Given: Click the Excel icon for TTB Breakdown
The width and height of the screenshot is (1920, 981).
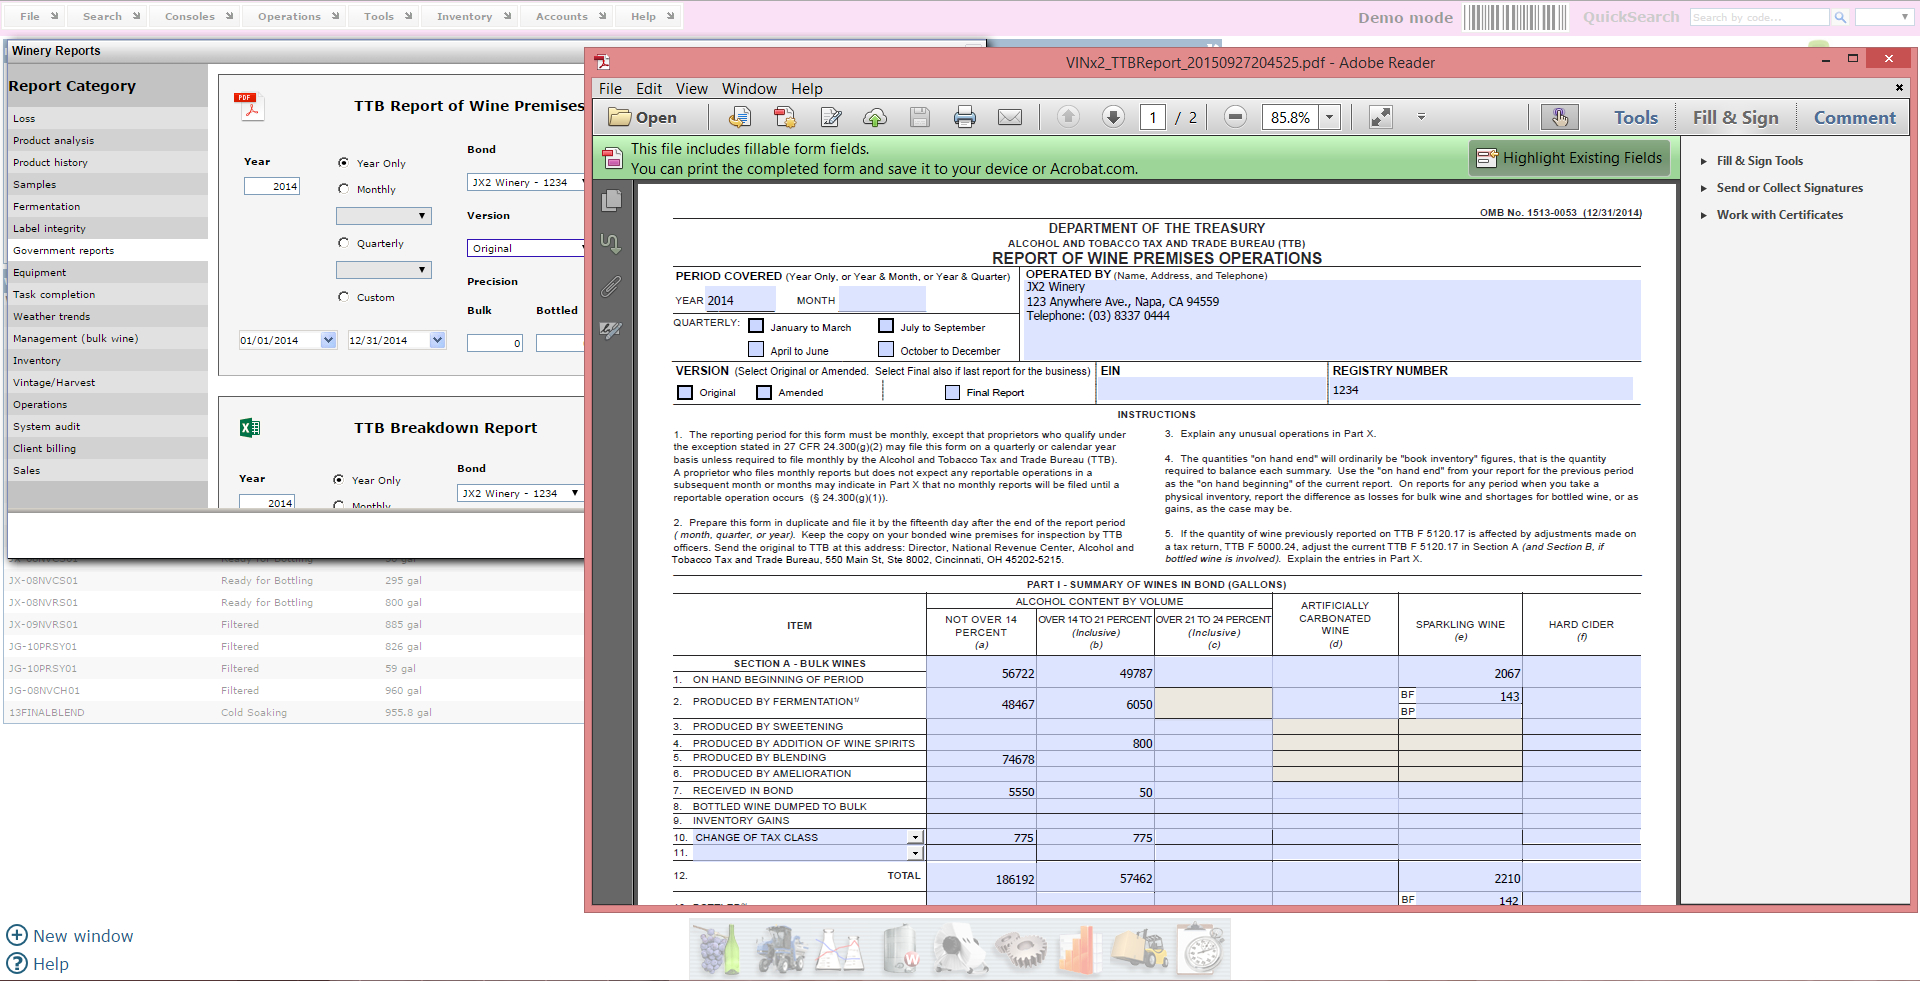Looking at the screenshot, I should [250, 428].
